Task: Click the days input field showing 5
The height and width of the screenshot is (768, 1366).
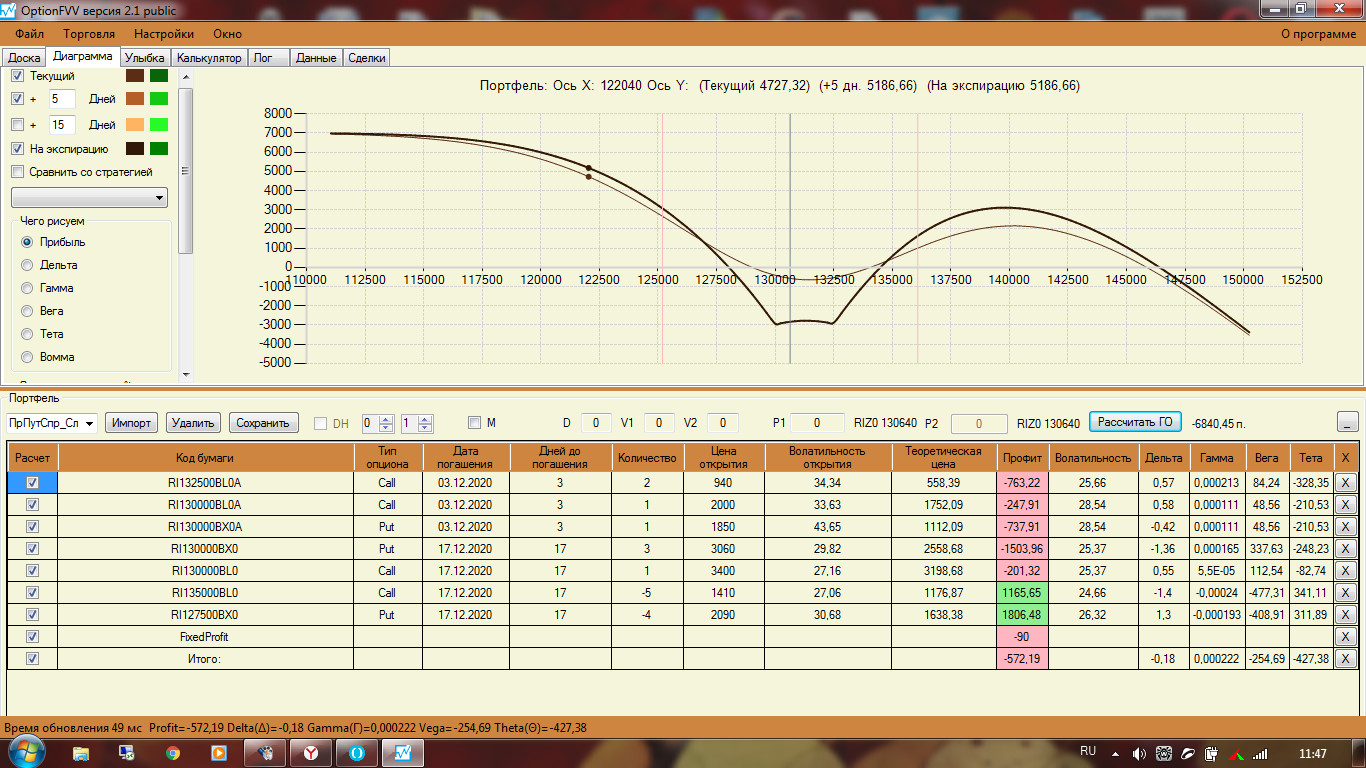Action: pyautogui.click(x=62, y=99)
